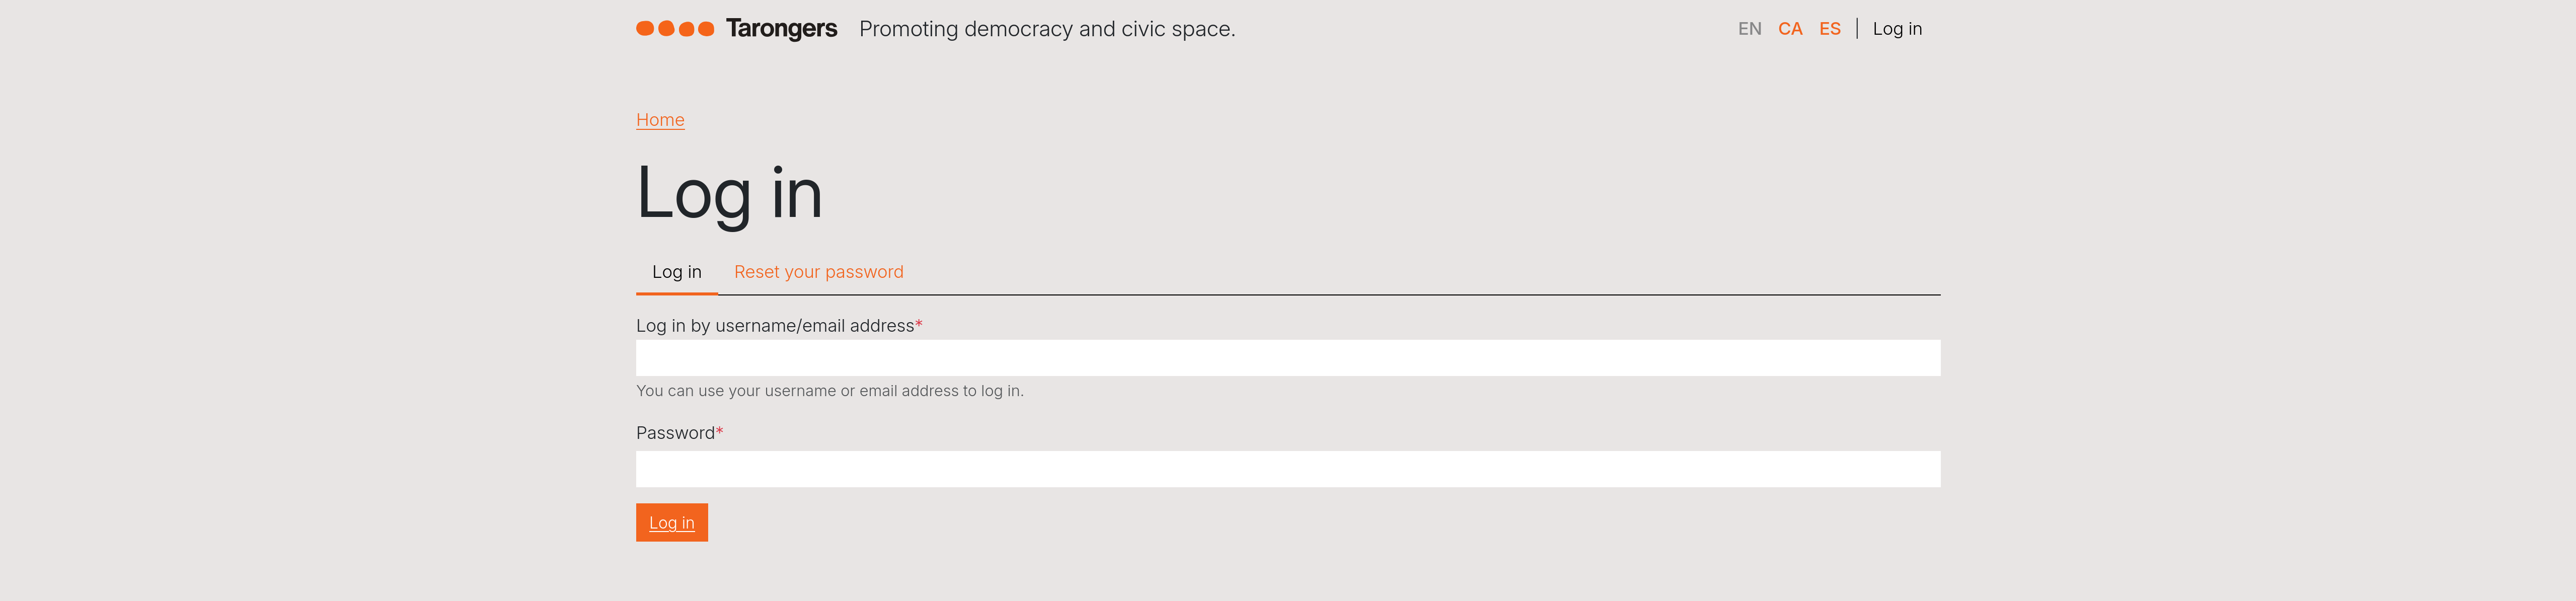2576x601 pixels.
Task: Click the red asterisk beside username label
Action: (919, 325)
